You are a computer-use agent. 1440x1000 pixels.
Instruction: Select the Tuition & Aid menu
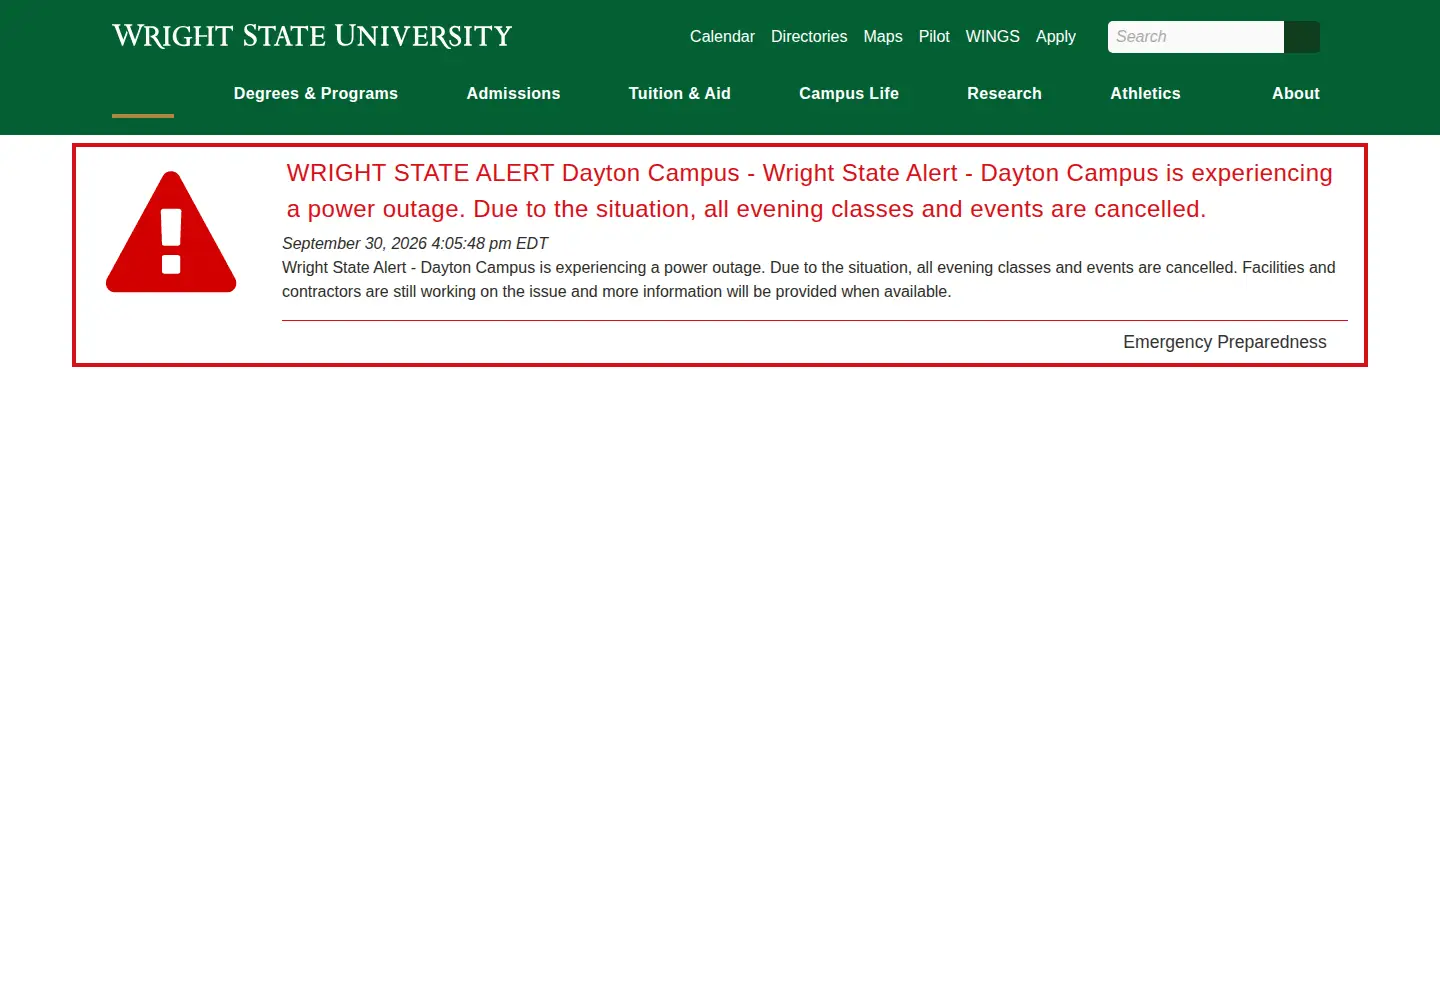point(680,93)
